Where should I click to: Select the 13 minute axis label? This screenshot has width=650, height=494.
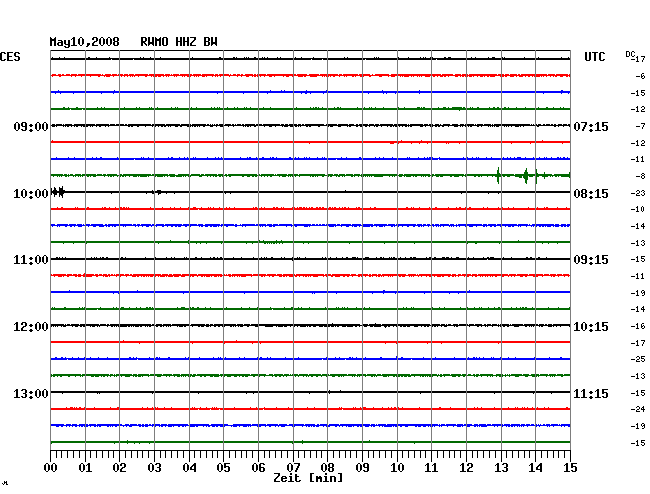coord(501,468)
